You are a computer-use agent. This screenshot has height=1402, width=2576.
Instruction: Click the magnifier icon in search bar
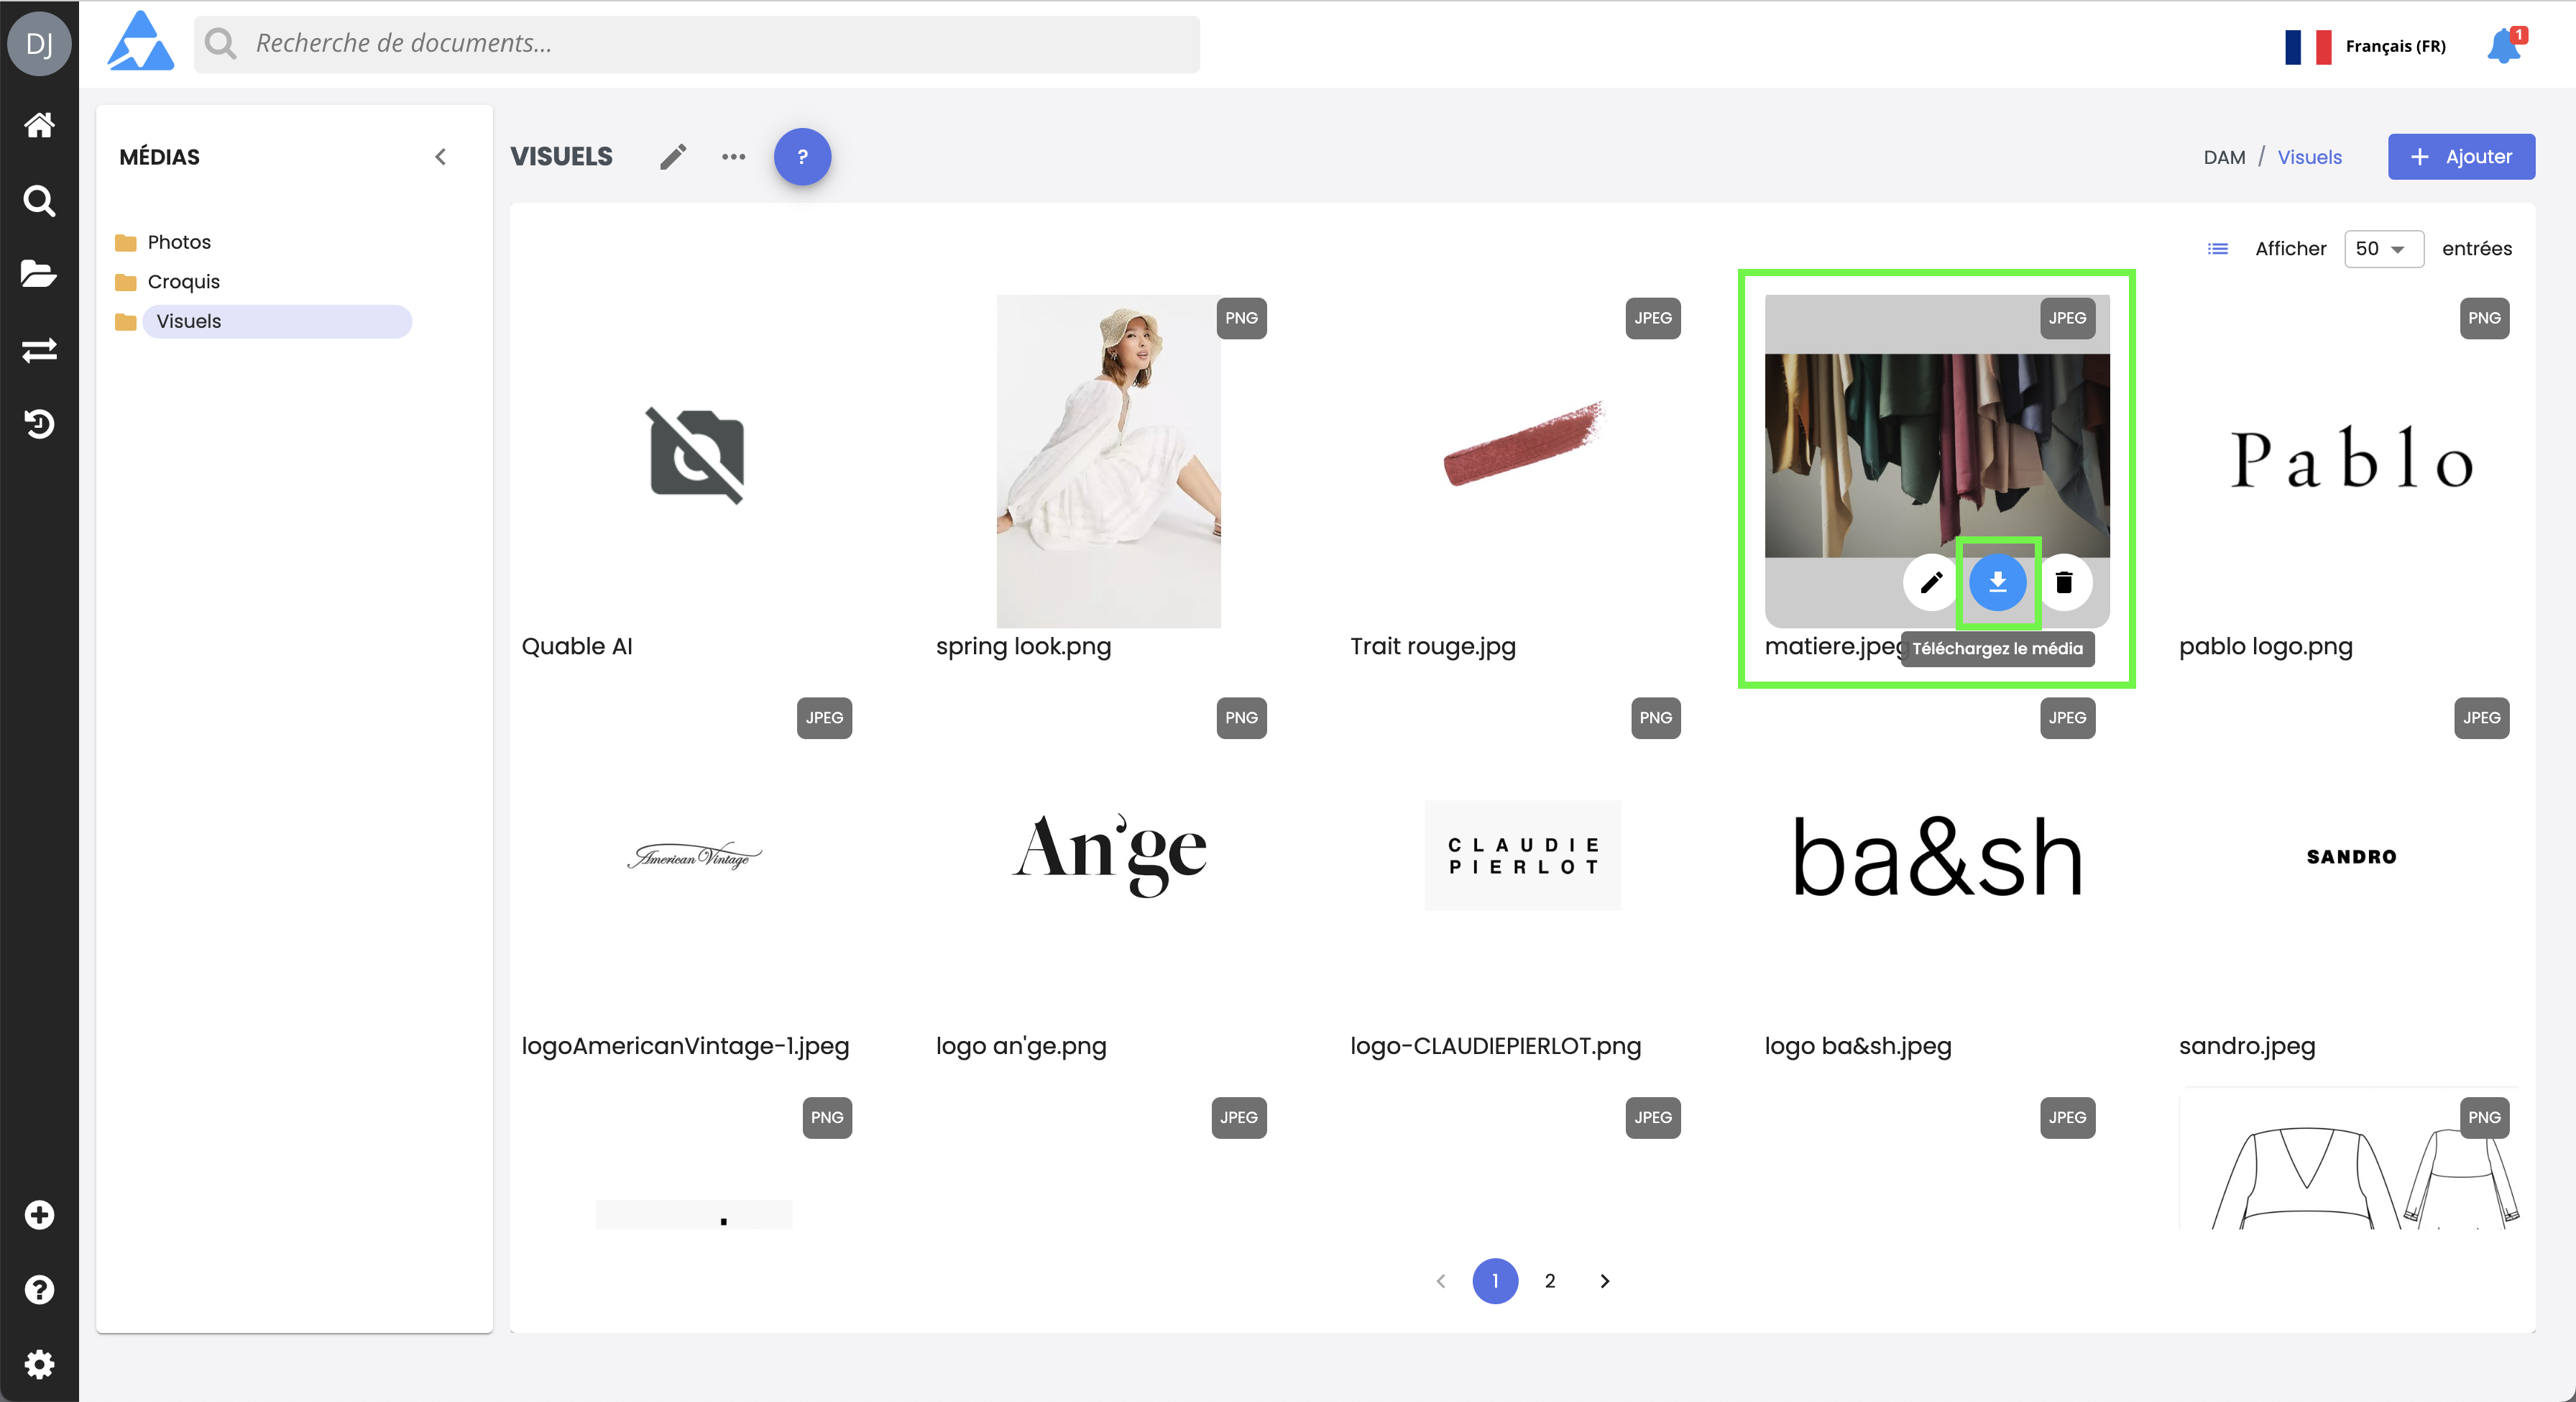click(220, 43)
